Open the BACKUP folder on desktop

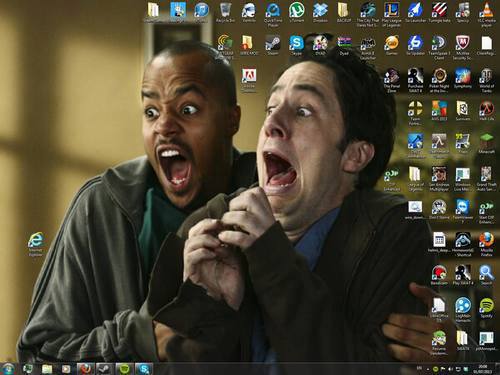pyautogui.click(x=343, y=13)
